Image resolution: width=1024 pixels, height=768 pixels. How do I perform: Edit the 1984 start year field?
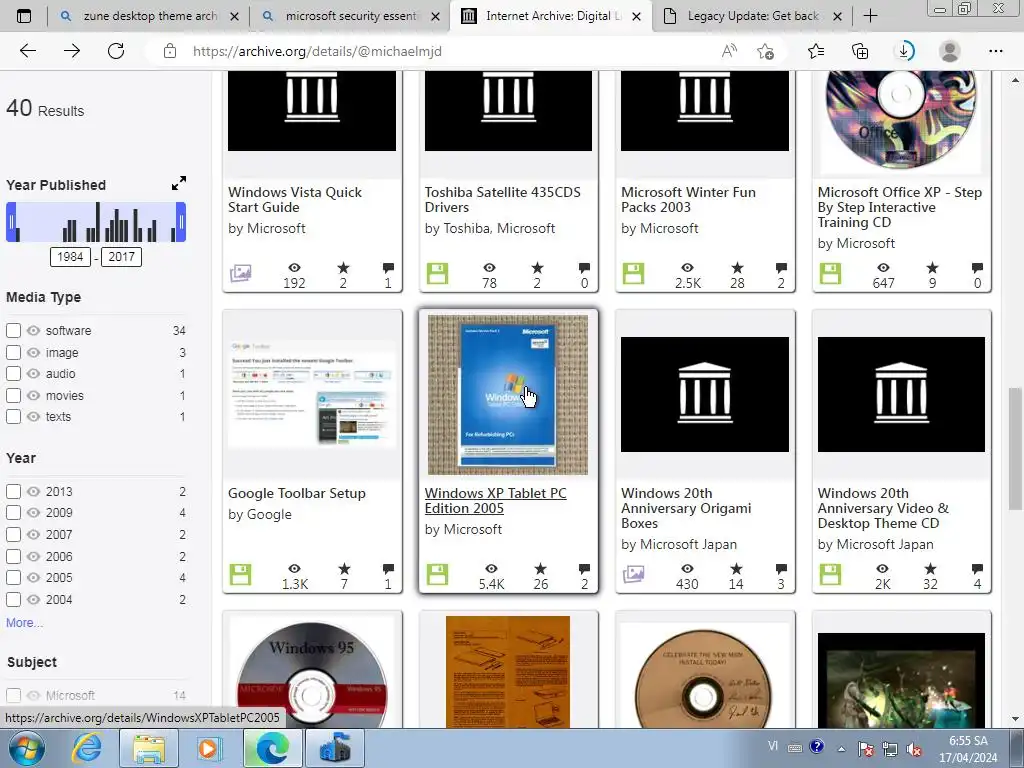(x=71, y=257)
